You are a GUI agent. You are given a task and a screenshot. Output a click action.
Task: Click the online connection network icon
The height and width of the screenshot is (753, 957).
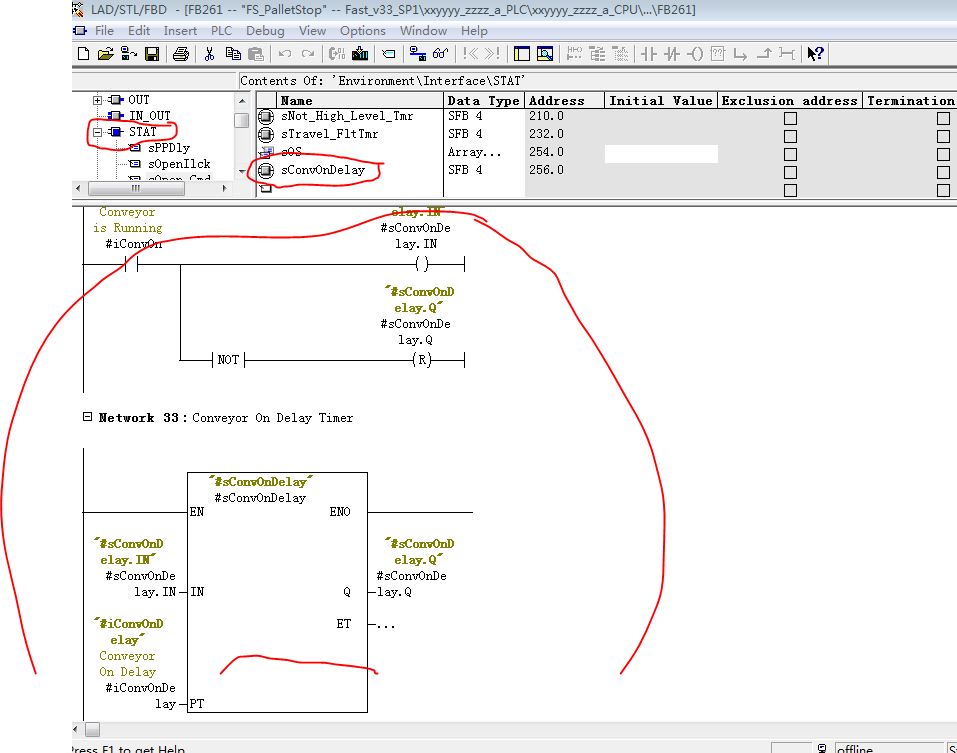(417, 54)
